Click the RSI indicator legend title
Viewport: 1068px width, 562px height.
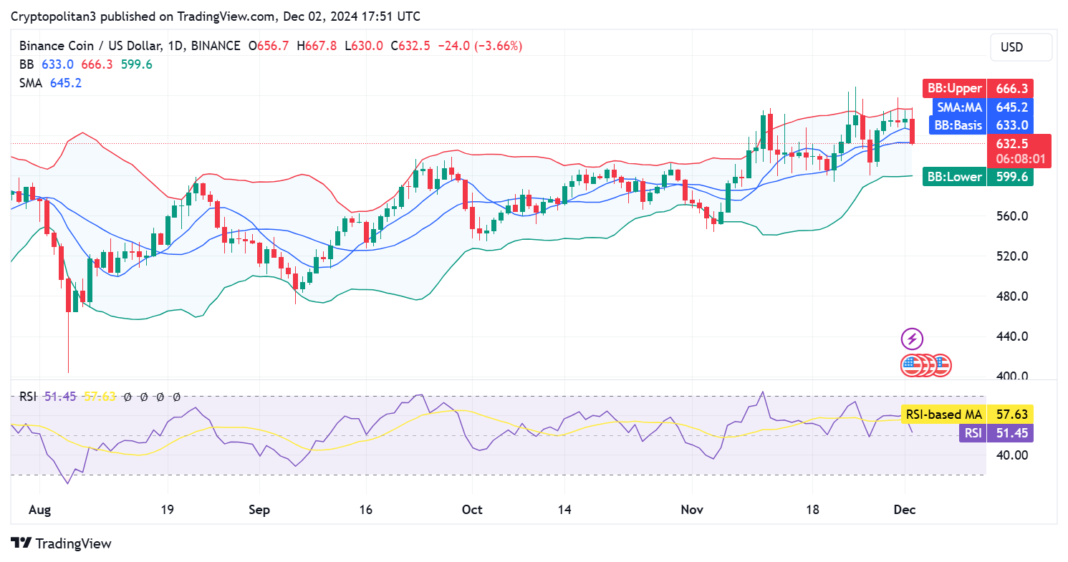click(27, 396)
